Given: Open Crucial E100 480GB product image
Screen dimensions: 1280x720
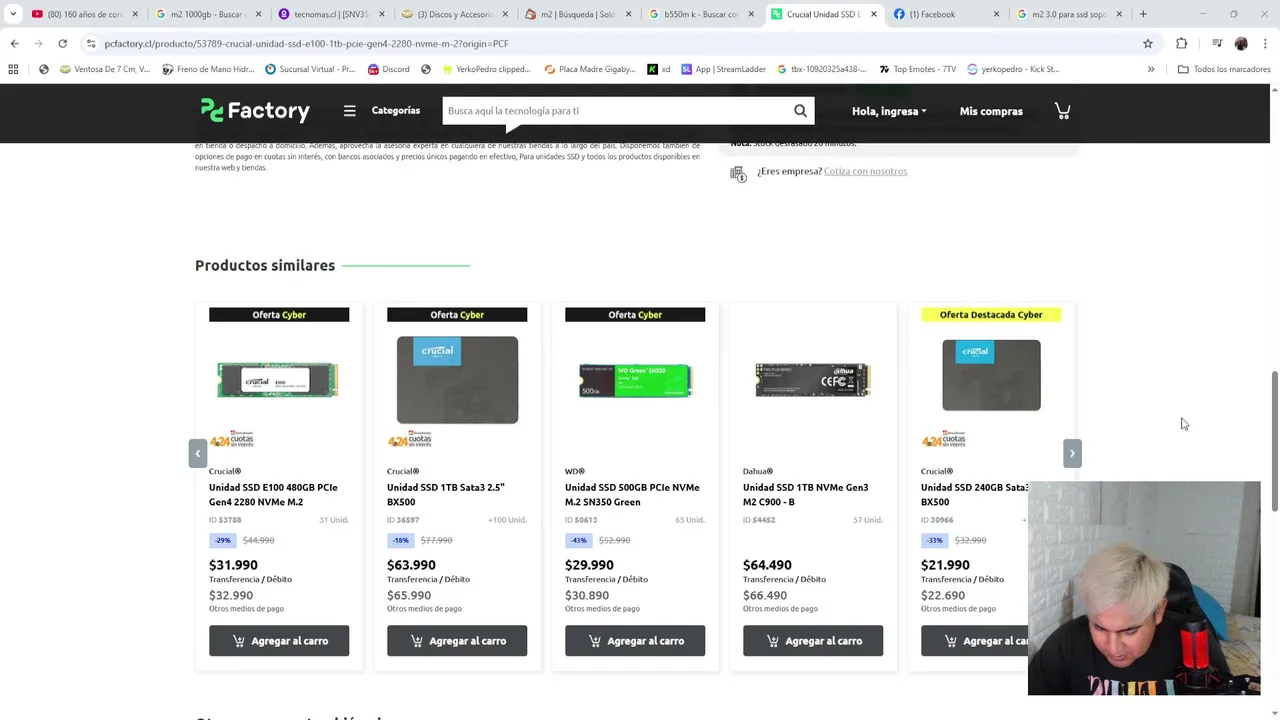Looking at the screenshot, I should coord(278,380).
